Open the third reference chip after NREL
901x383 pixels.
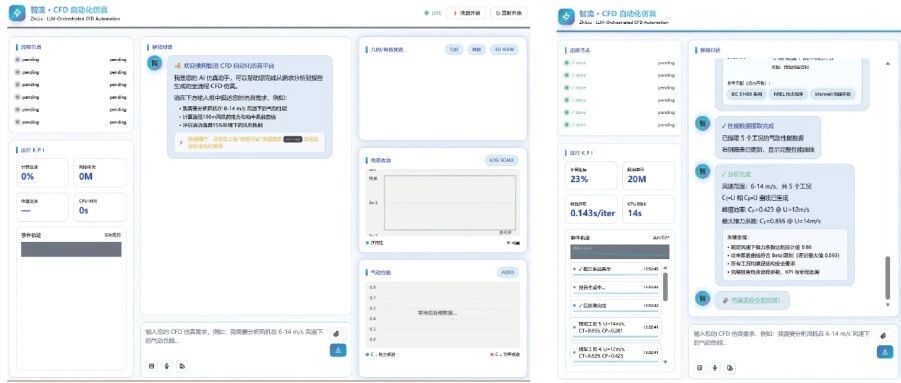pos(833,94)
